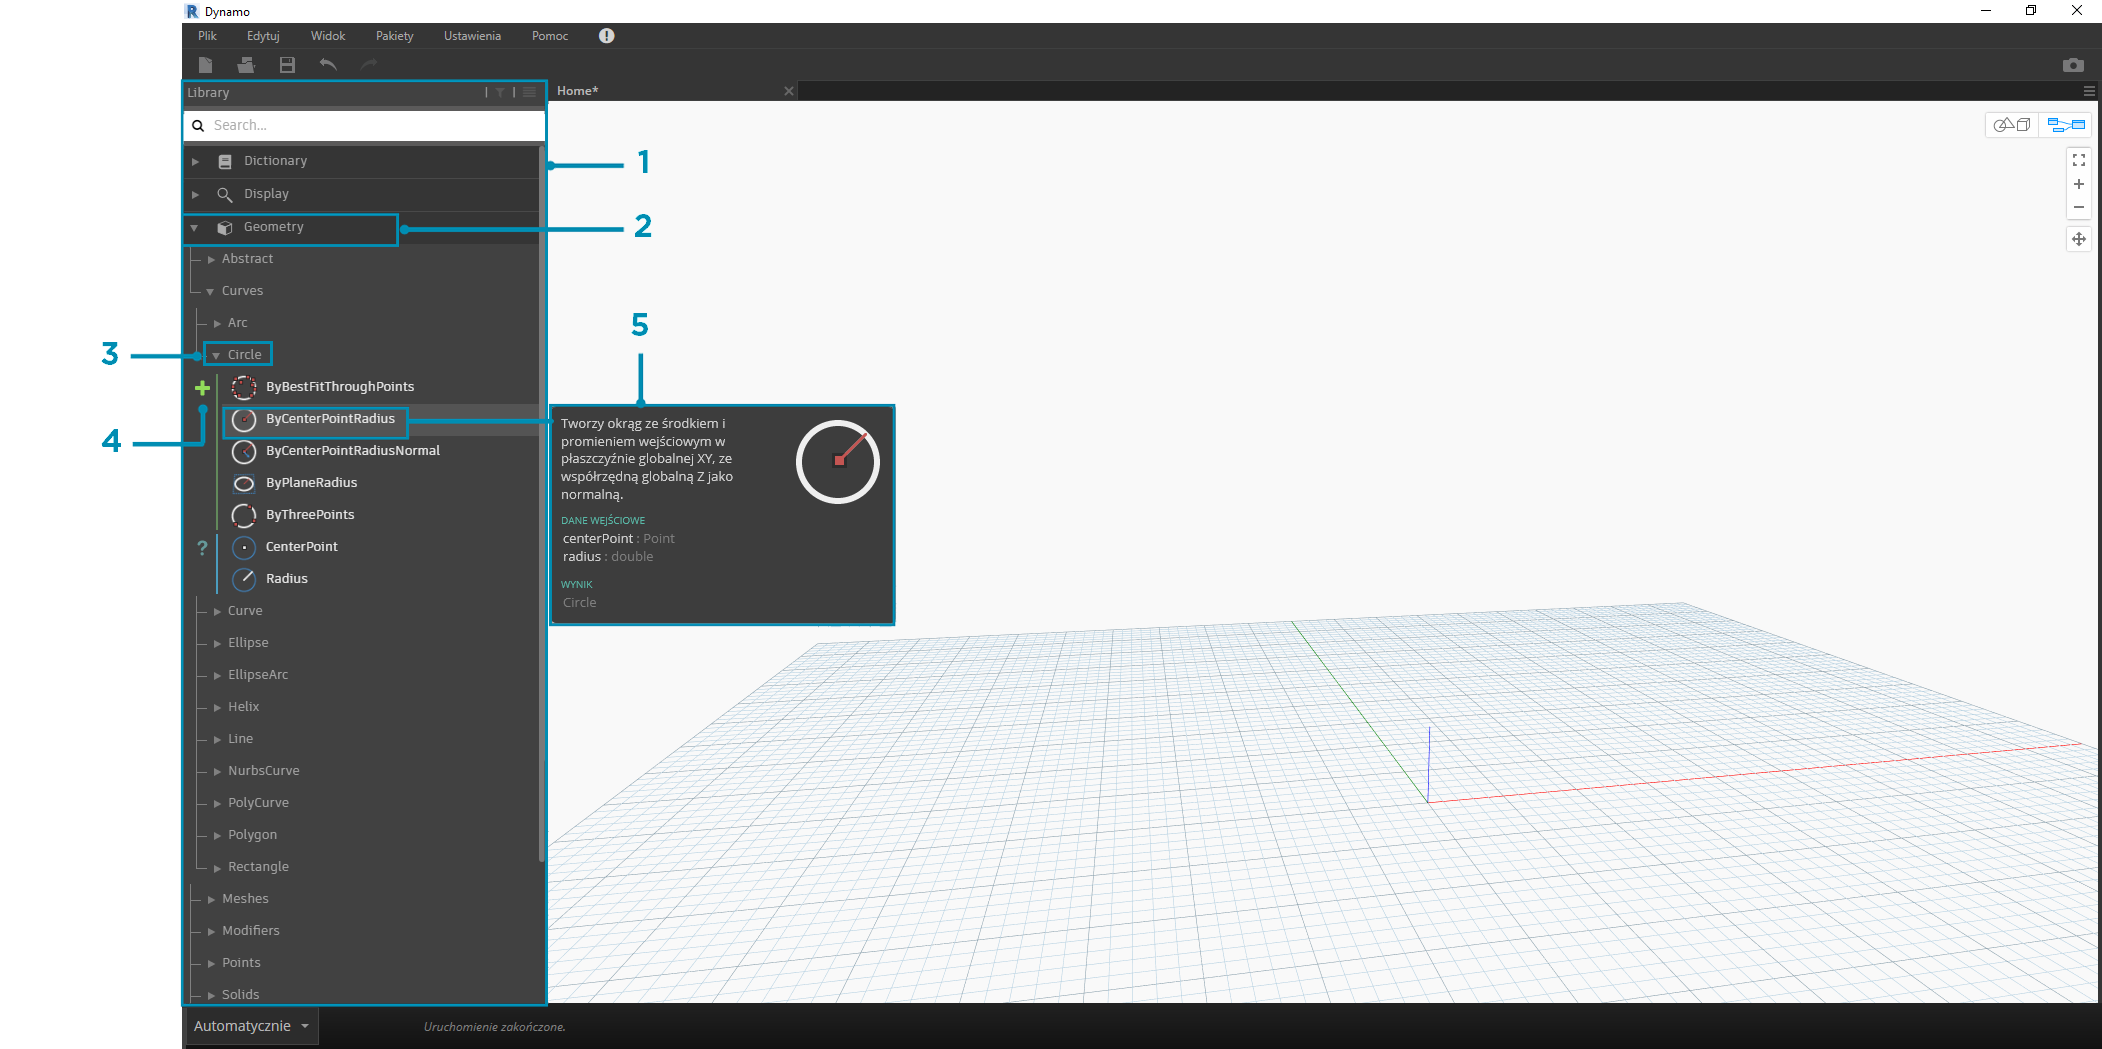Click the CenterPoint node icon

(244, 548)
